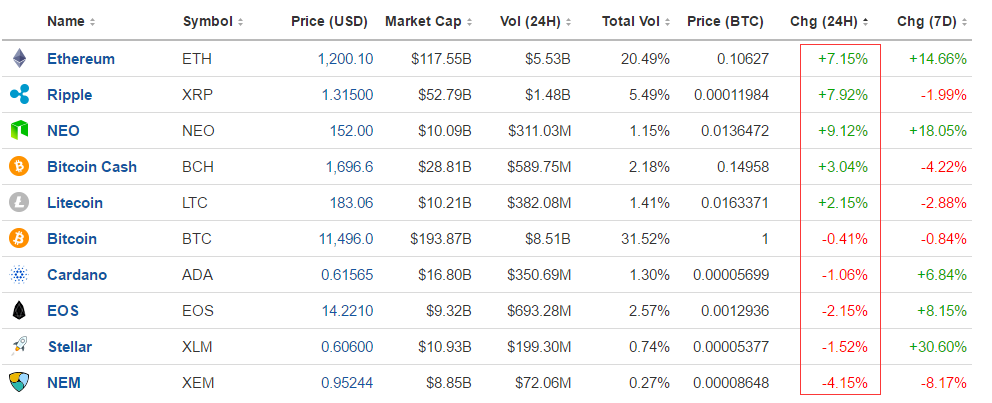Click total volume 31.52%

pyautogui.click(x=645, y=239)
